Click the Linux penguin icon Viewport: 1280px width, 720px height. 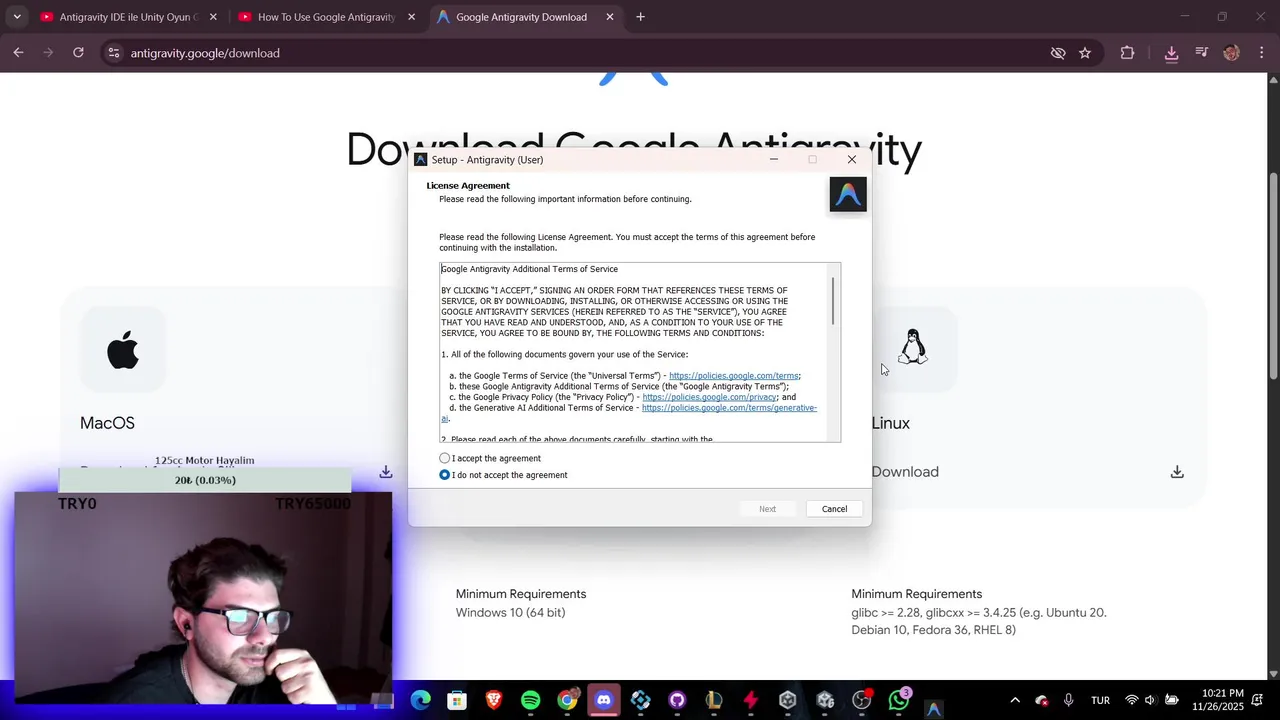912,348
